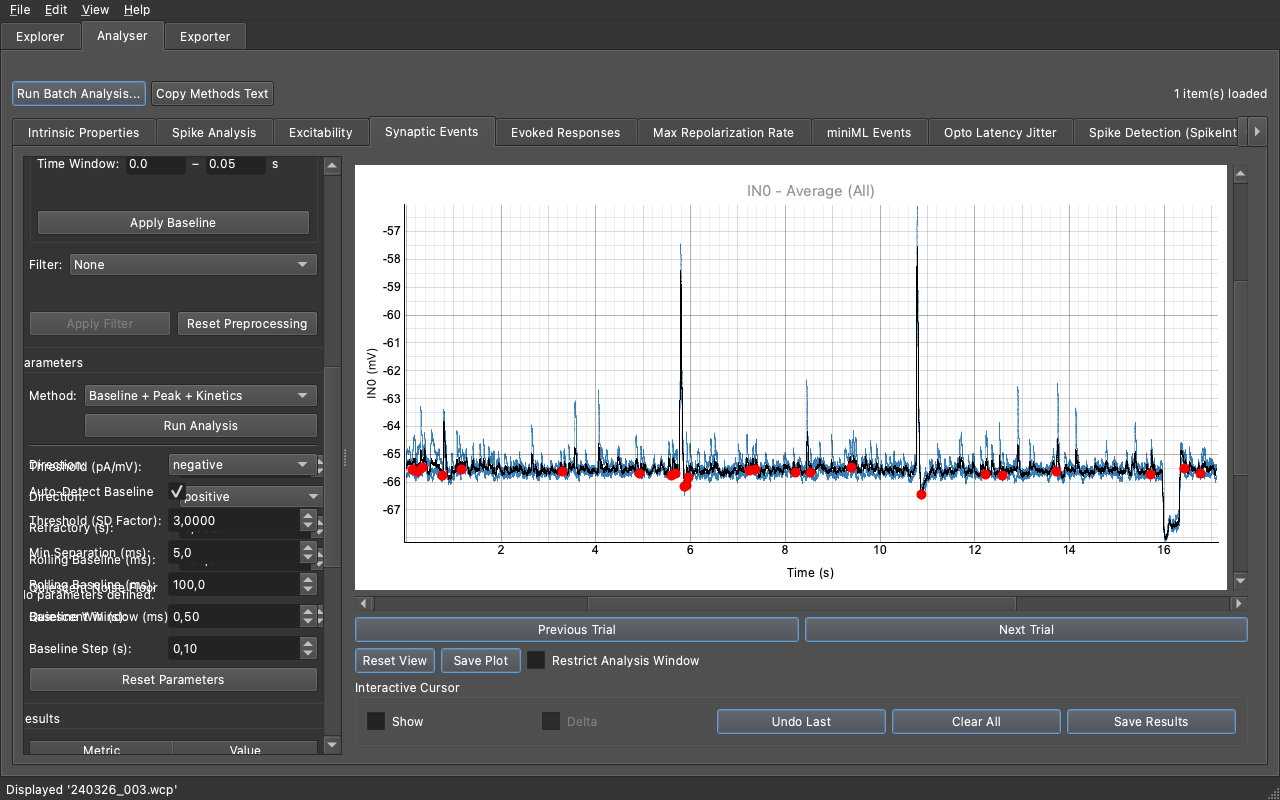Click the vertical plot scrollbar handle
Screen dimensions: 1280x800
click(1241, 380)
